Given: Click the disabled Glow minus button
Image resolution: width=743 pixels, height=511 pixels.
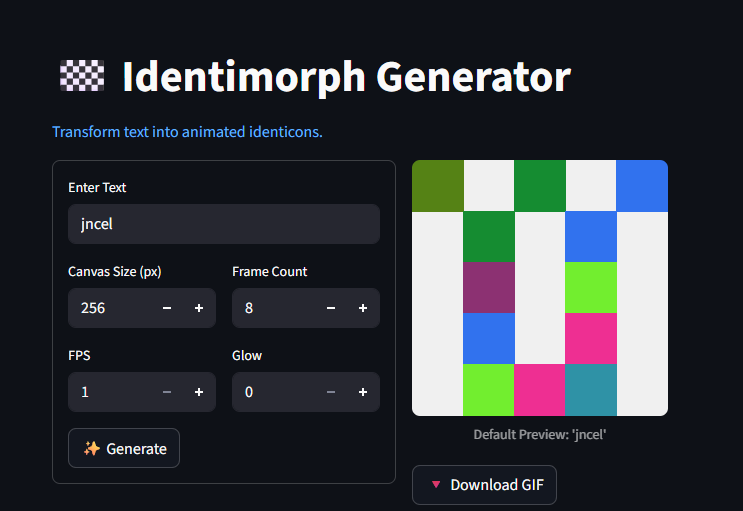Looking at the screenshot, I should 331,392.
